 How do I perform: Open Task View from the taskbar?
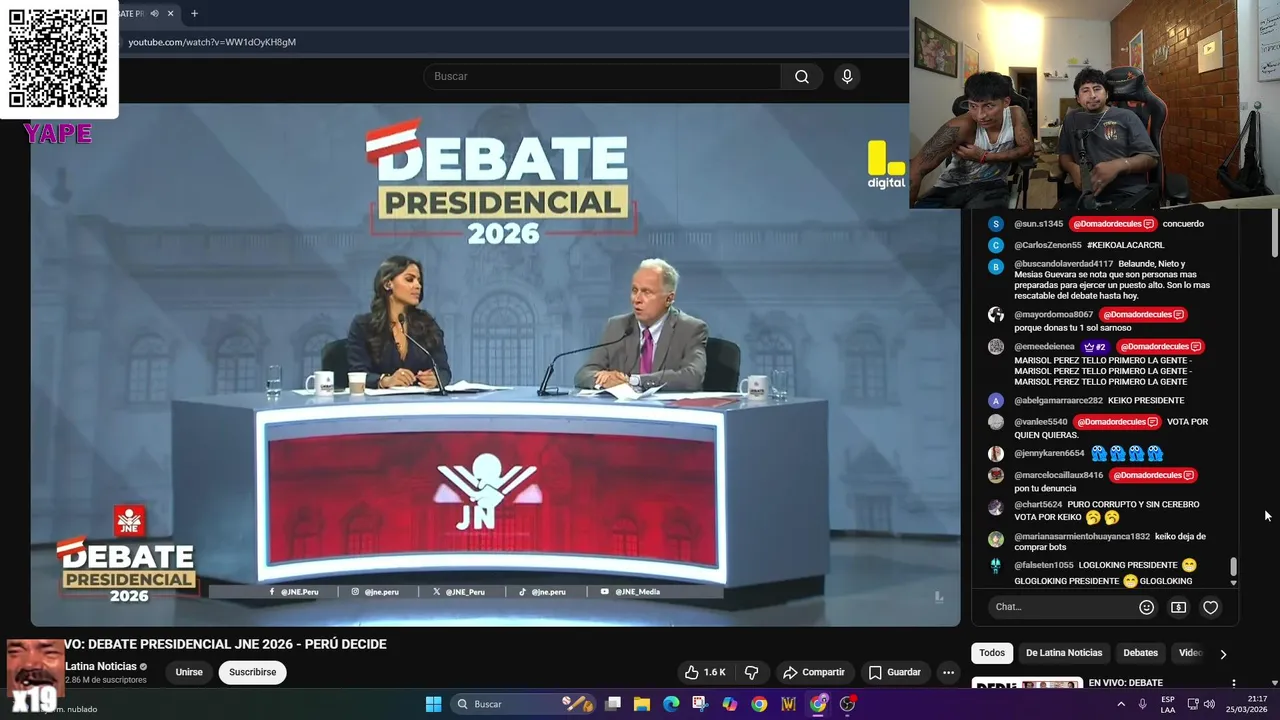pos(613,704)
